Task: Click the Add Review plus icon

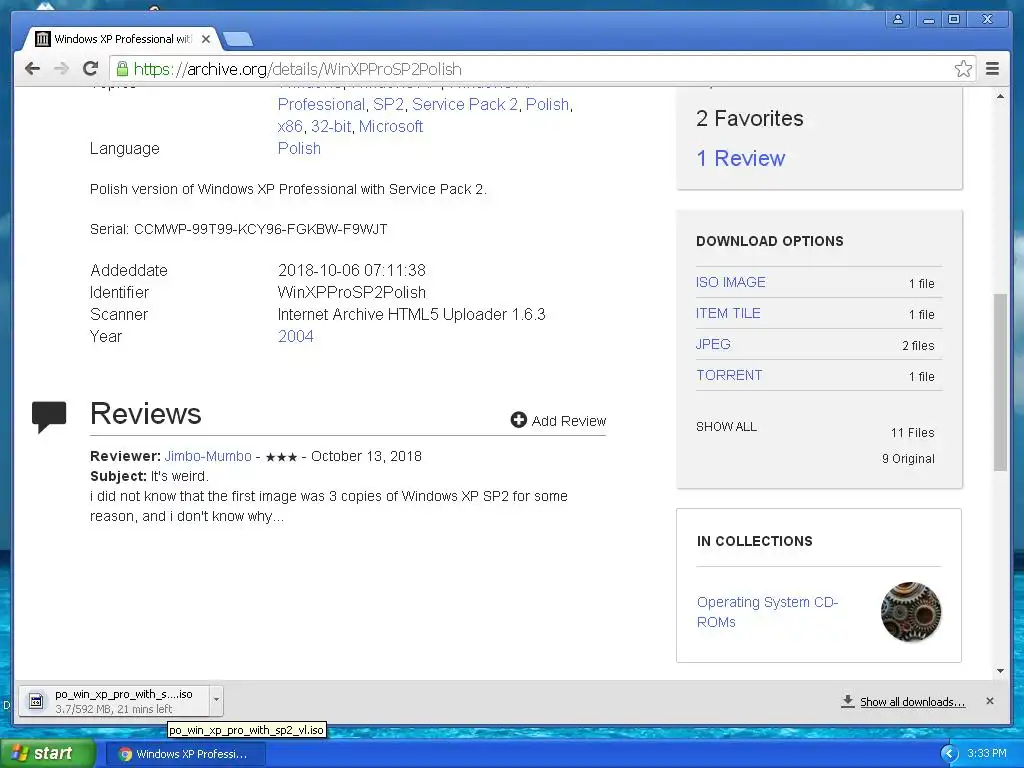Action: point(519,420)
